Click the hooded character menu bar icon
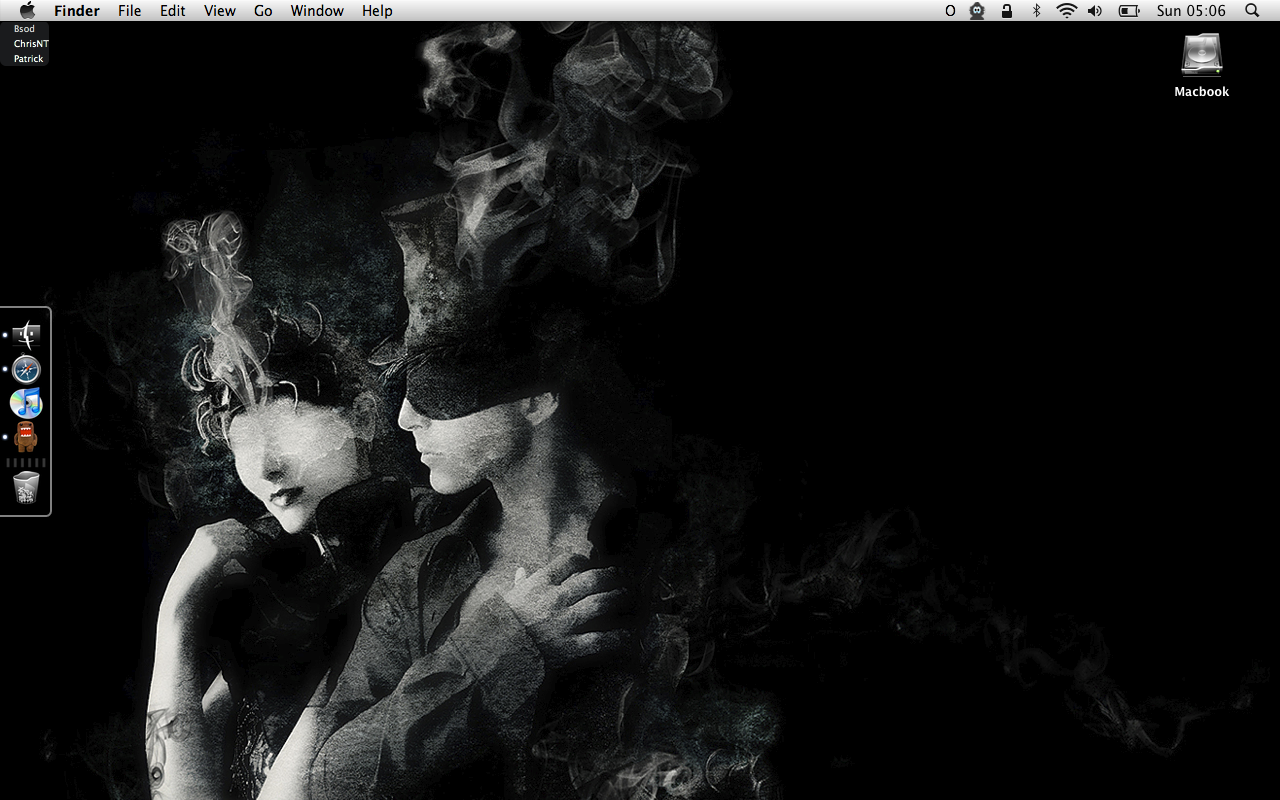Screen dimensions: 1280x800 pos(977,11)
